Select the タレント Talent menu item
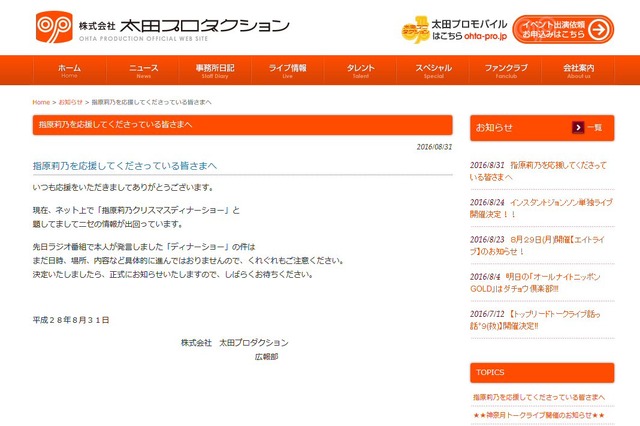Image resolution: width=640 pixels, height=426 pixels. [x=360, y=70]
